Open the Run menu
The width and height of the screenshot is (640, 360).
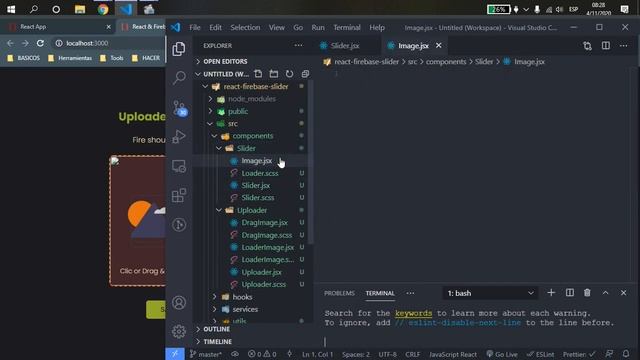click(318, 27)
